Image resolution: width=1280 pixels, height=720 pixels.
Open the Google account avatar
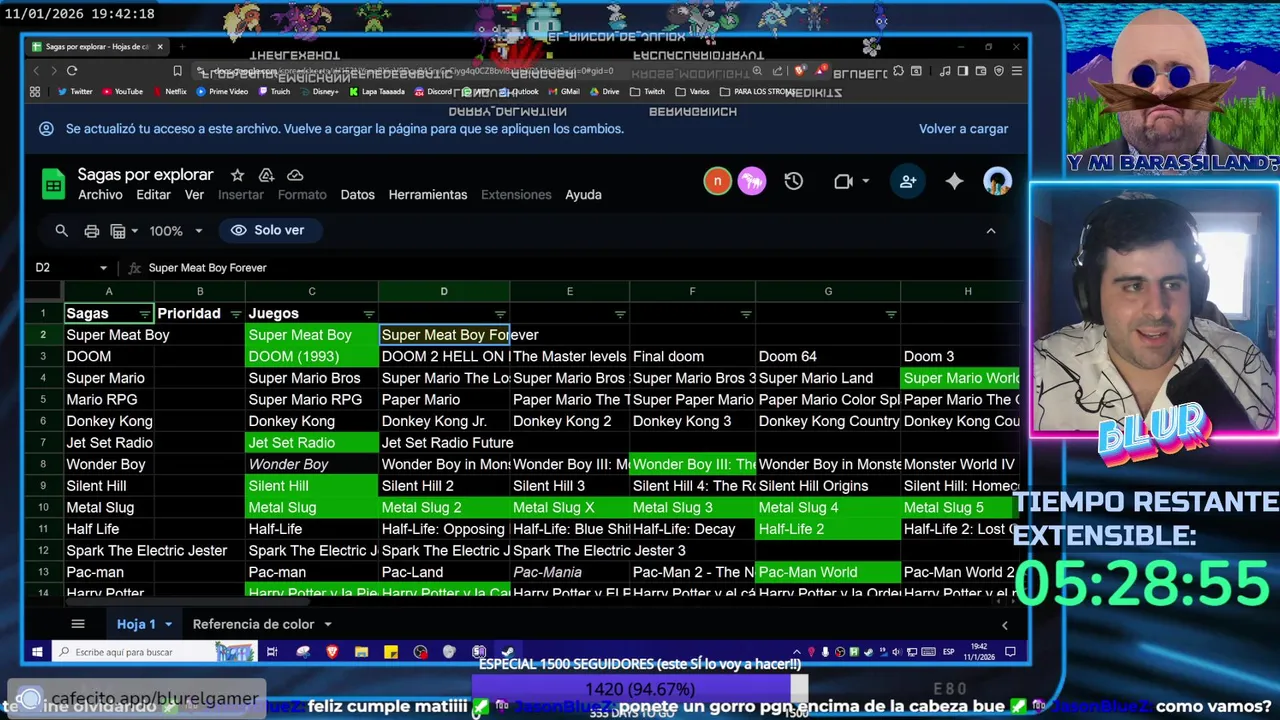click(x=997, y=181)
